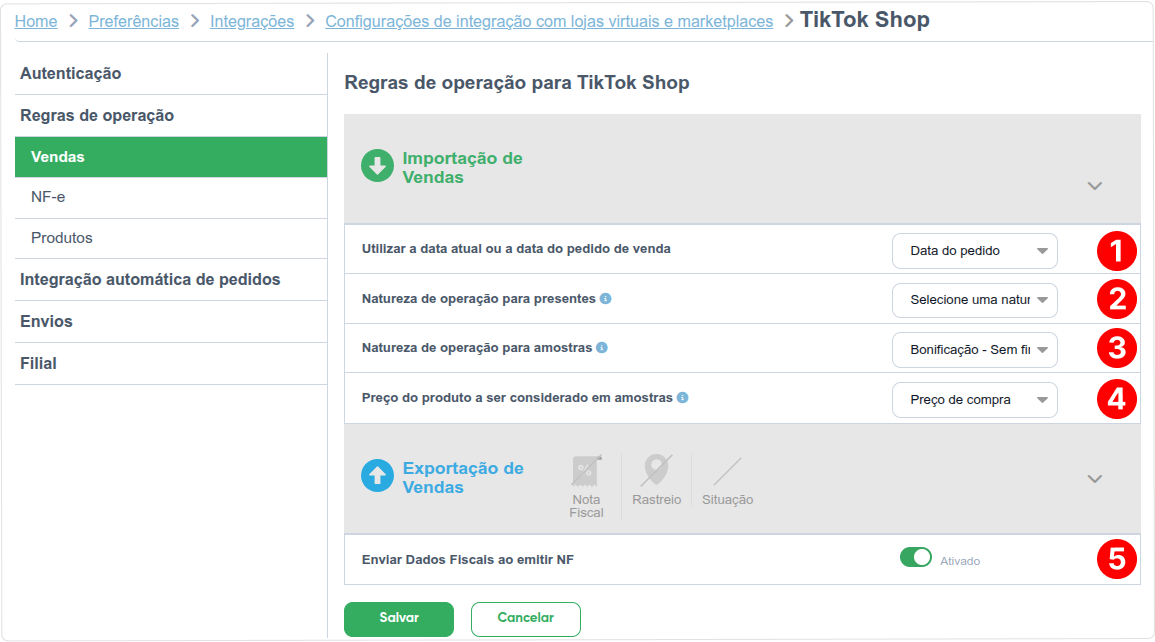Open the Autenticação menu section
This screenshot has height=642, width=1155.
click(x=171, y=74)
